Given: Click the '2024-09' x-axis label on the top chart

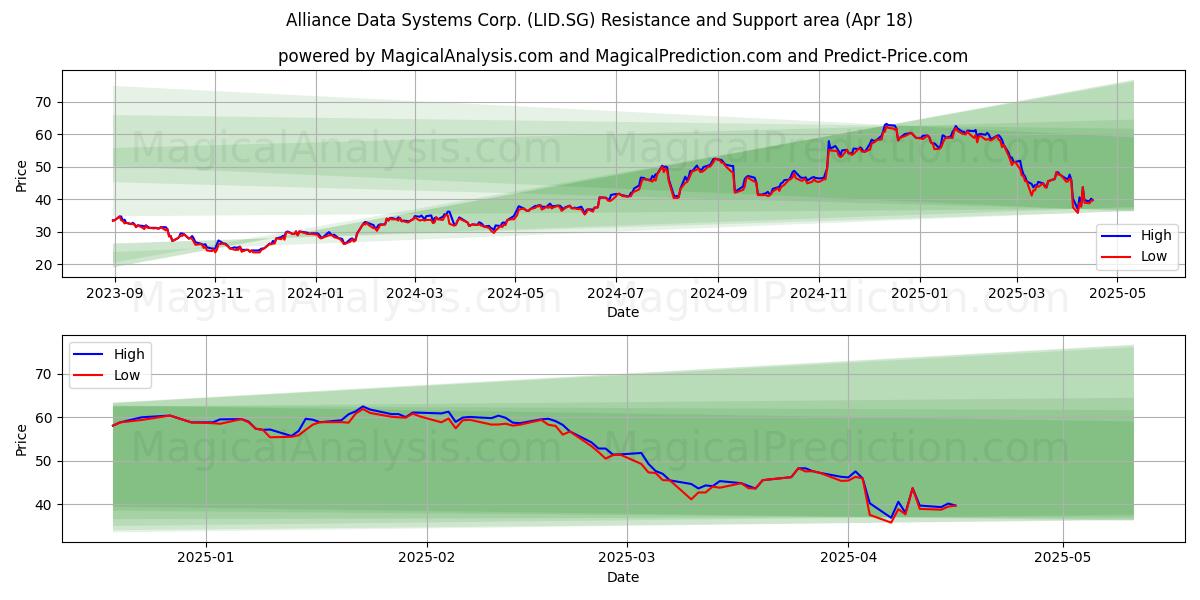Looking at the screenshot, I should coord(717,294).
